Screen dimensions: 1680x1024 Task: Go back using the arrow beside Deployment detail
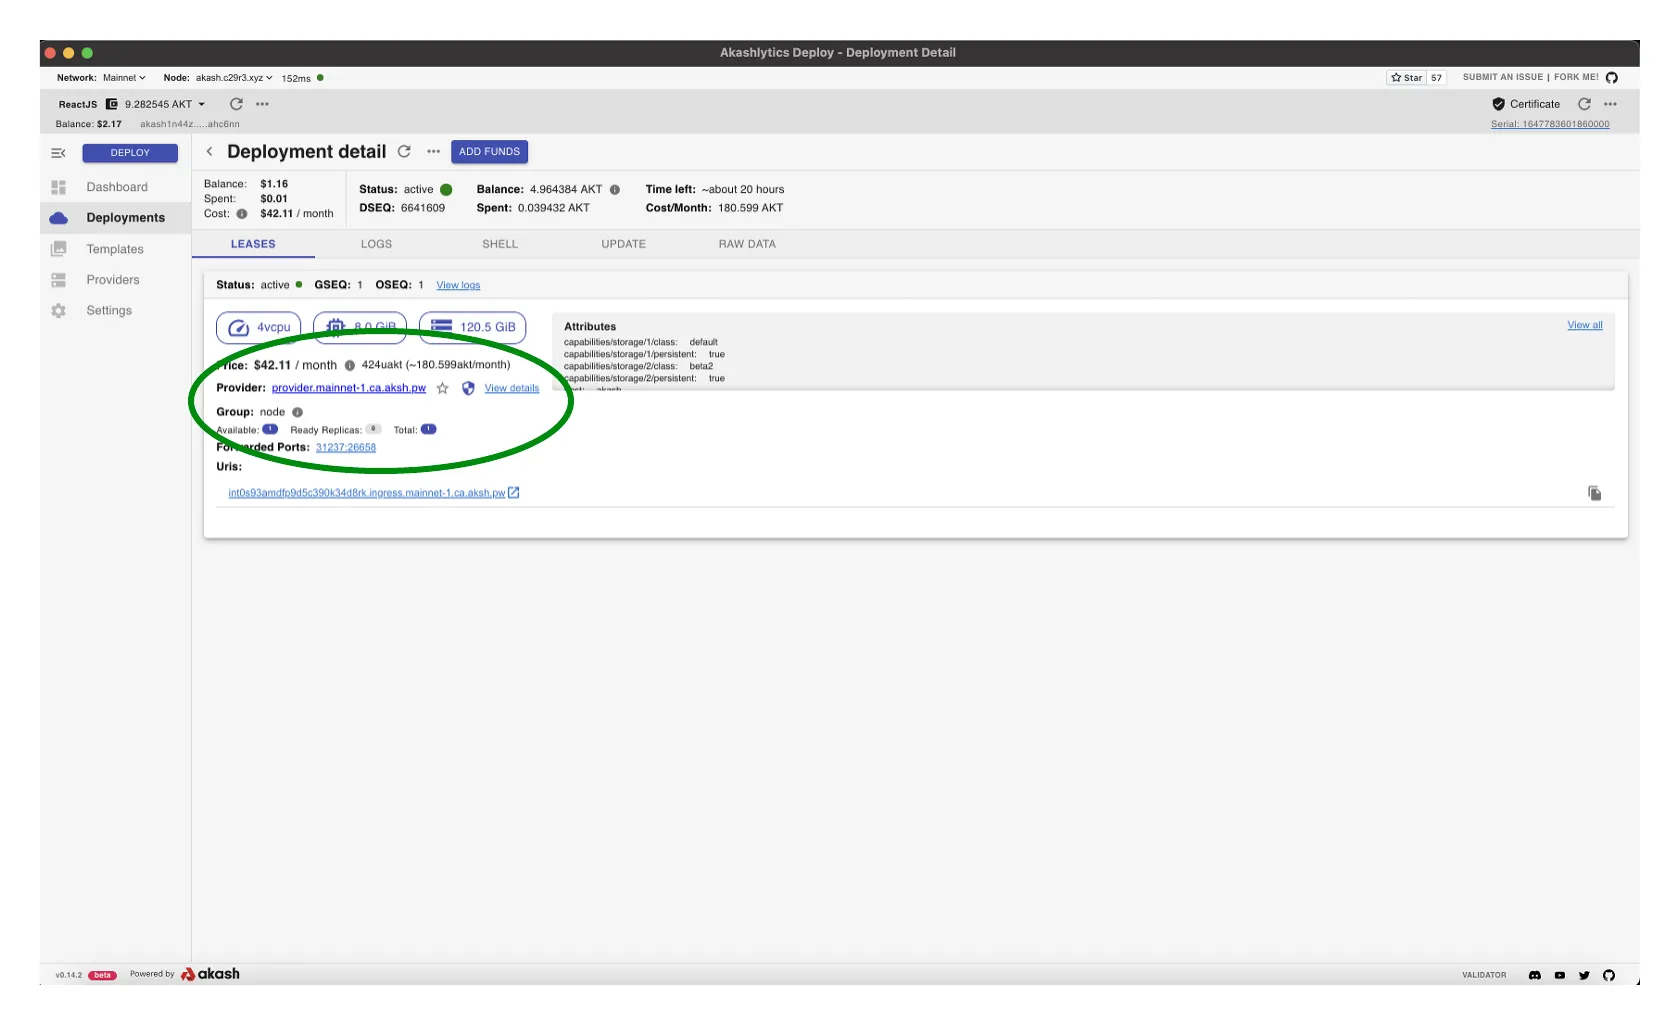[x=209, y=152]
